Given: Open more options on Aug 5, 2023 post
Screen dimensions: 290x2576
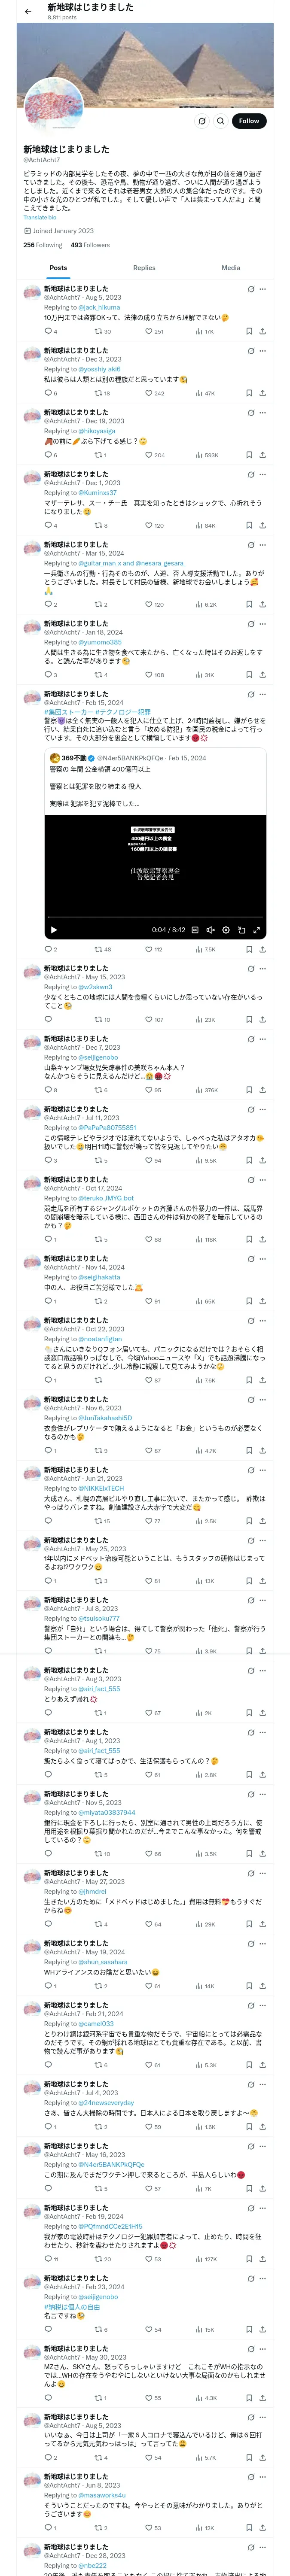Looking at the screenshot, I should pos(263,289).
